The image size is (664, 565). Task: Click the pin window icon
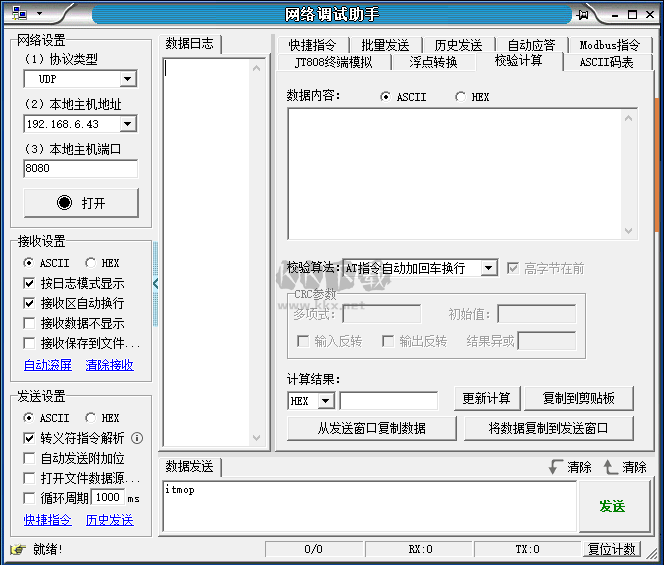pyautogui.click(x=583, y=15)
